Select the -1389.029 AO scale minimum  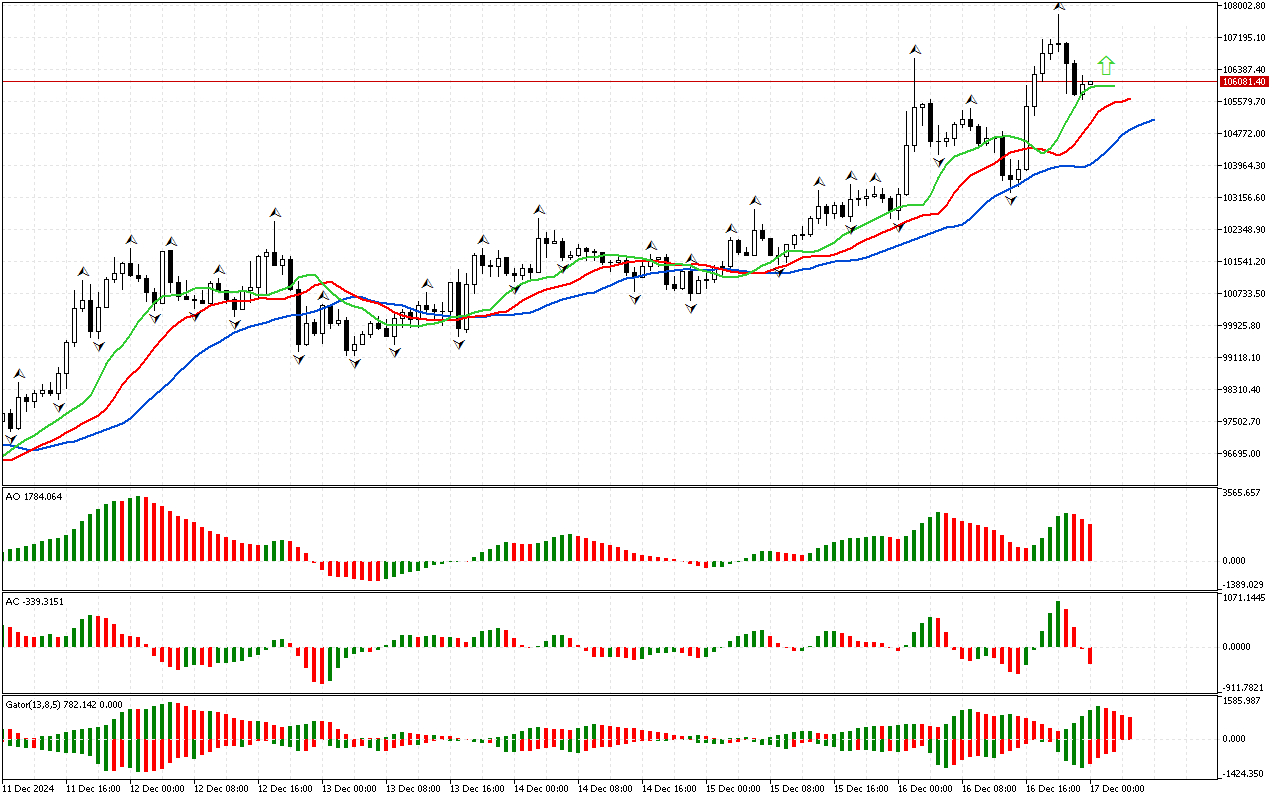[1243, 584]
